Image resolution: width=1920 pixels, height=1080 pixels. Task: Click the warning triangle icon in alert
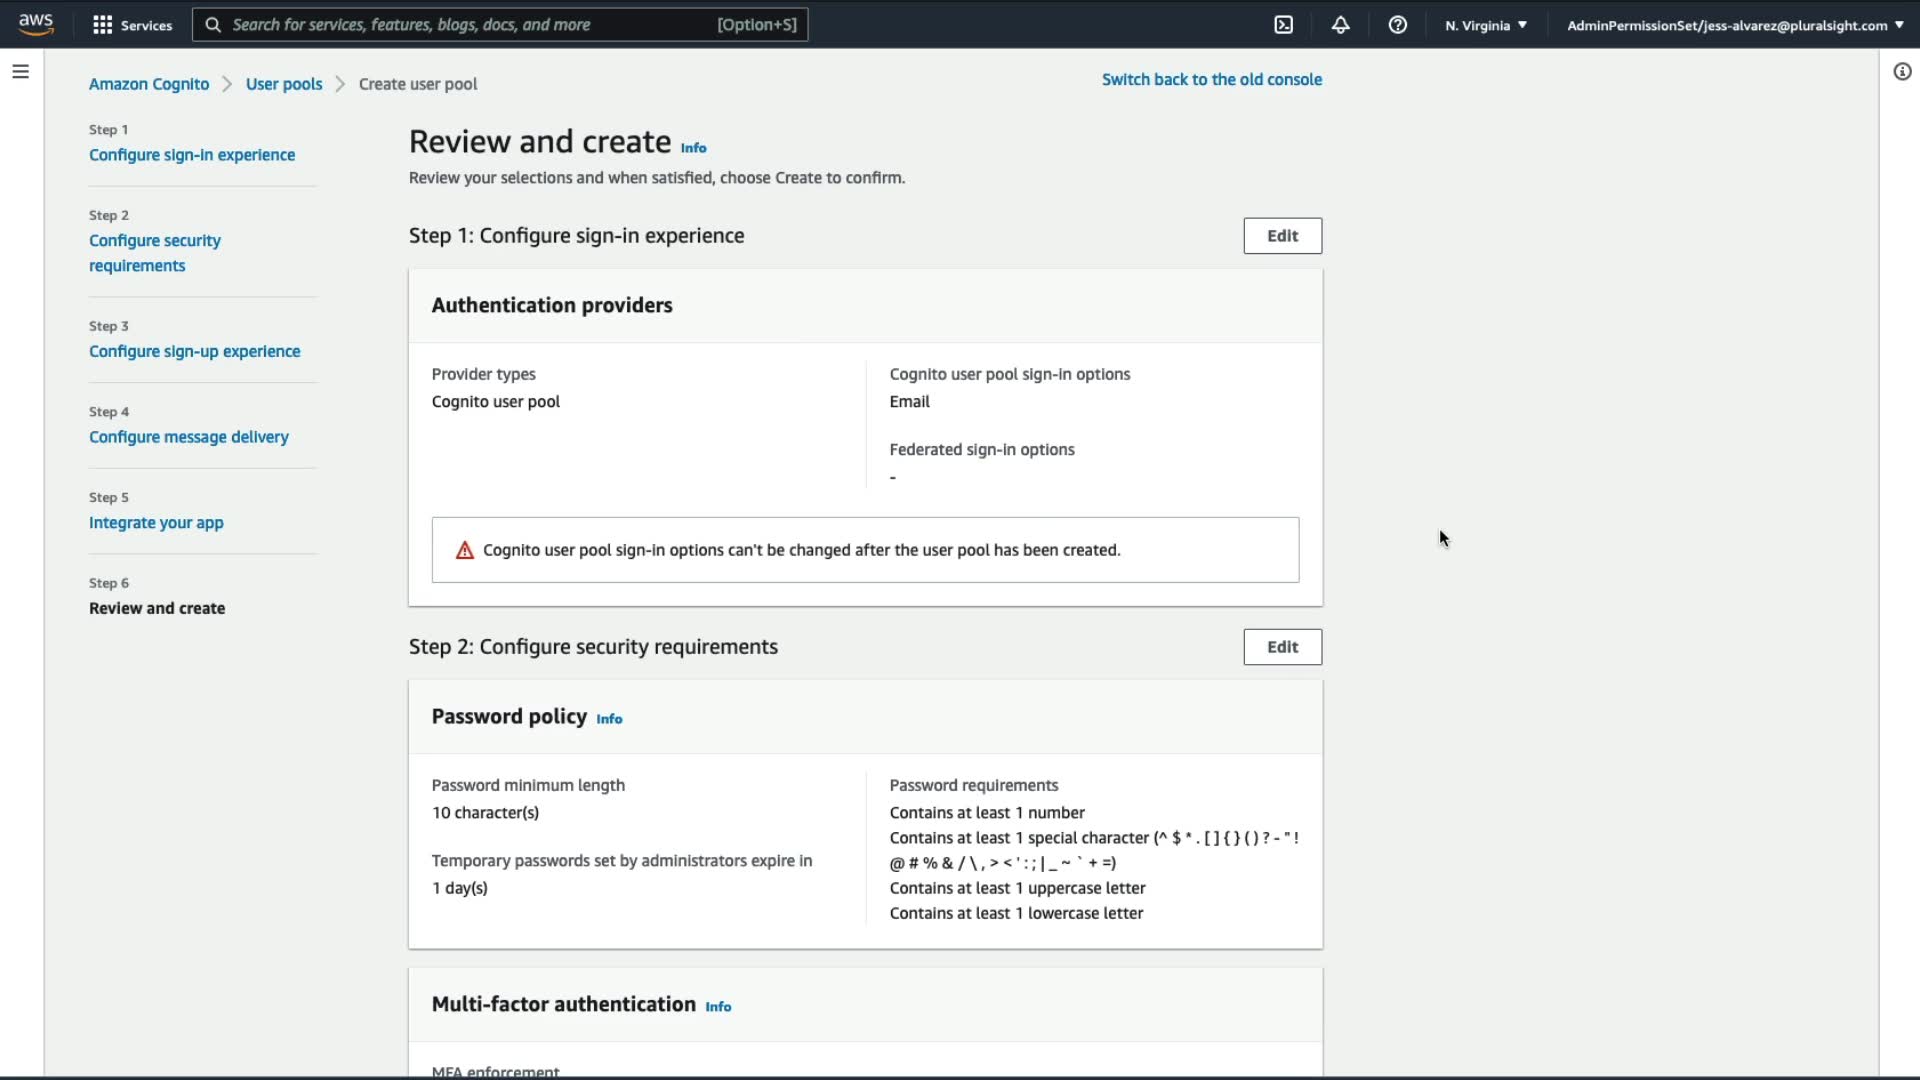[464, 550]
